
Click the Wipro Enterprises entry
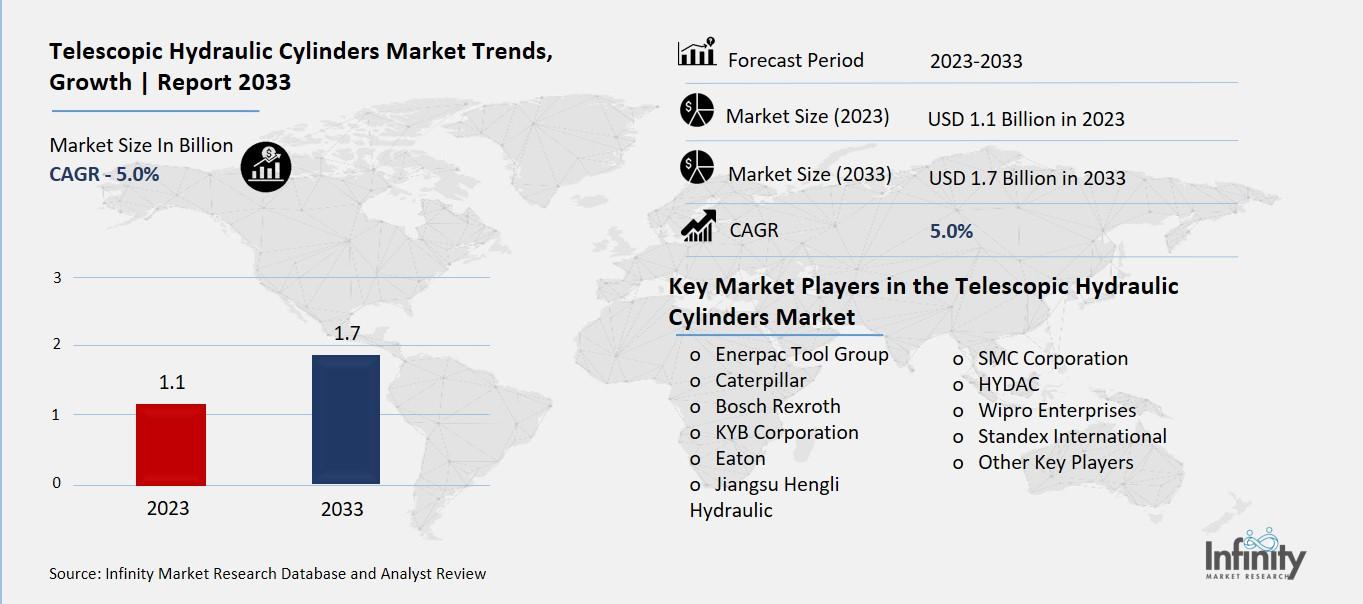tap(1056, 410)
